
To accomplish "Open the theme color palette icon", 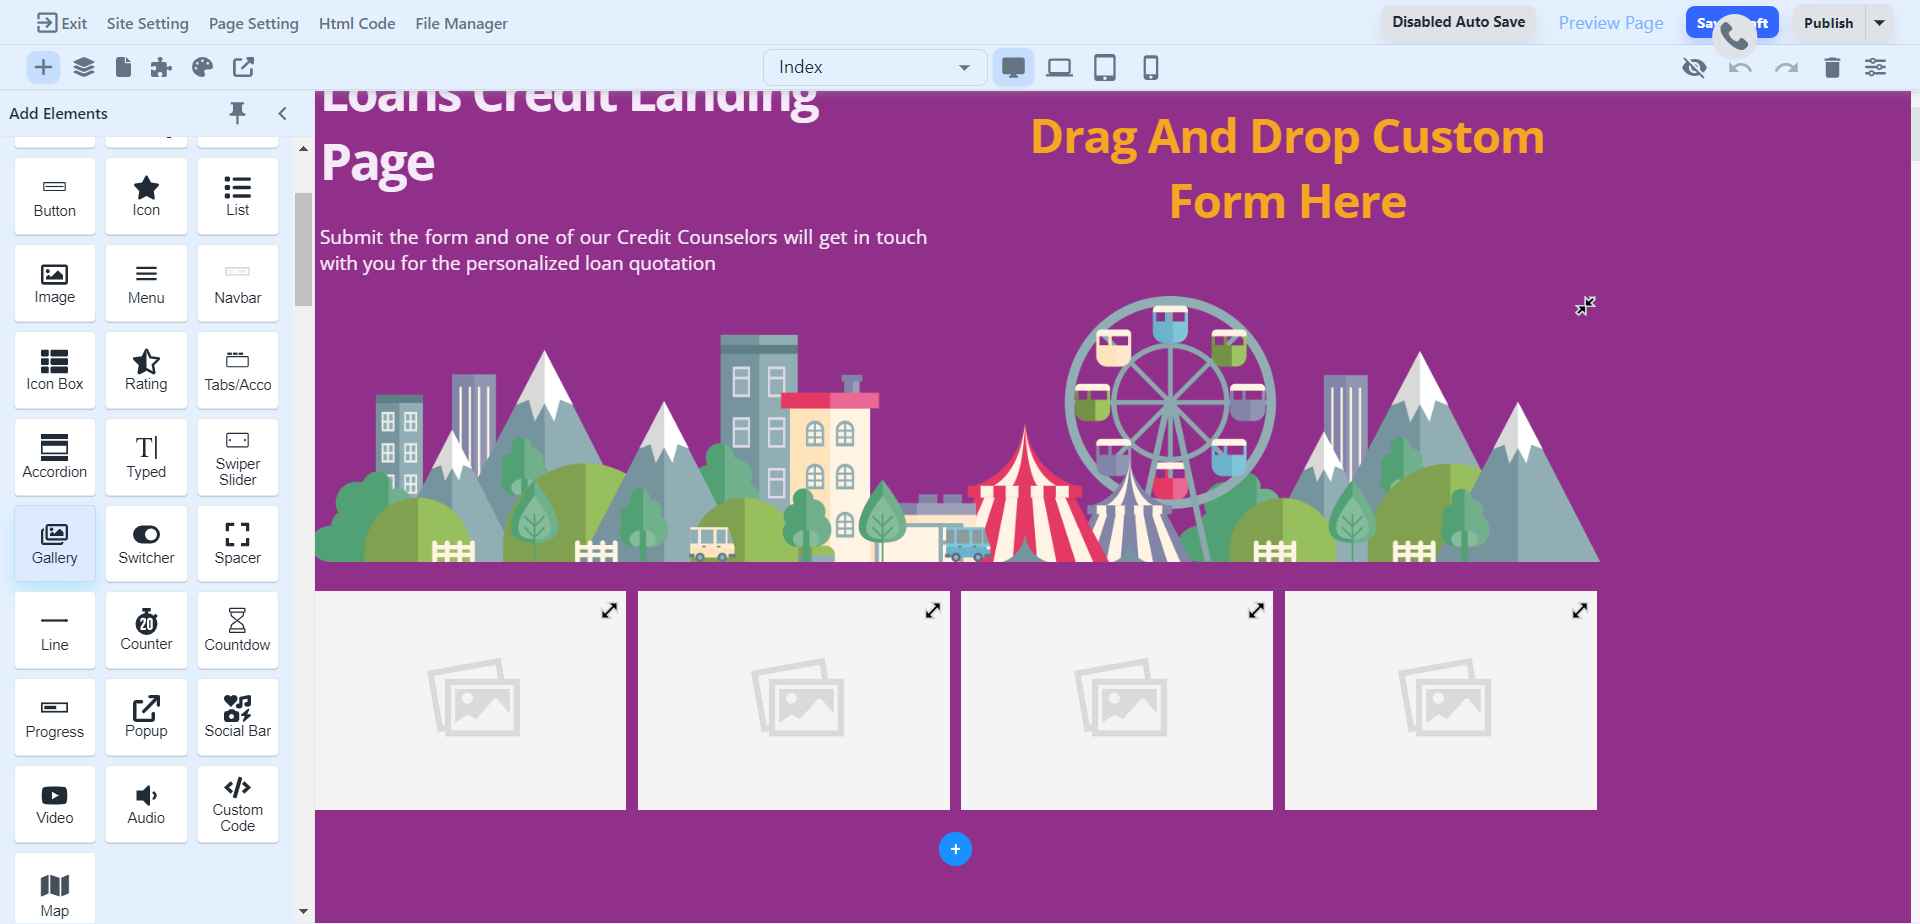I will [202, 67].
